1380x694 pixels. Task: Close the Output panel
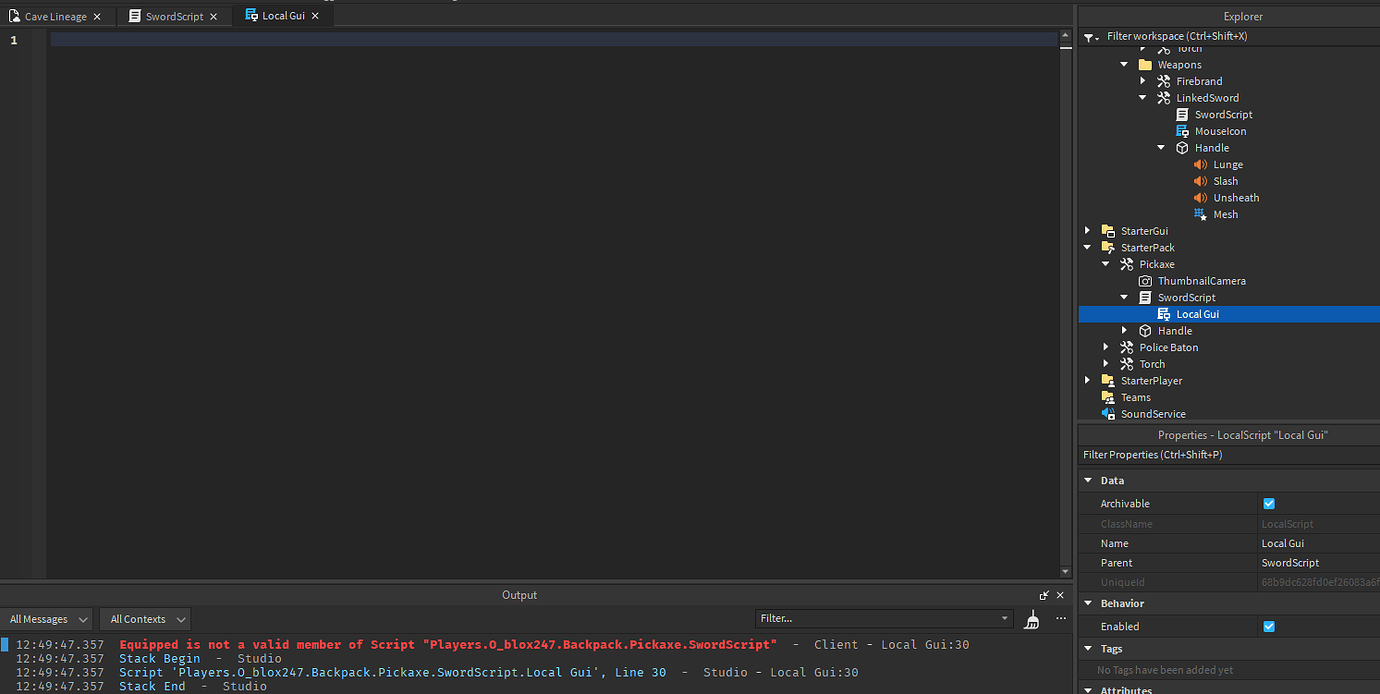1060,595
